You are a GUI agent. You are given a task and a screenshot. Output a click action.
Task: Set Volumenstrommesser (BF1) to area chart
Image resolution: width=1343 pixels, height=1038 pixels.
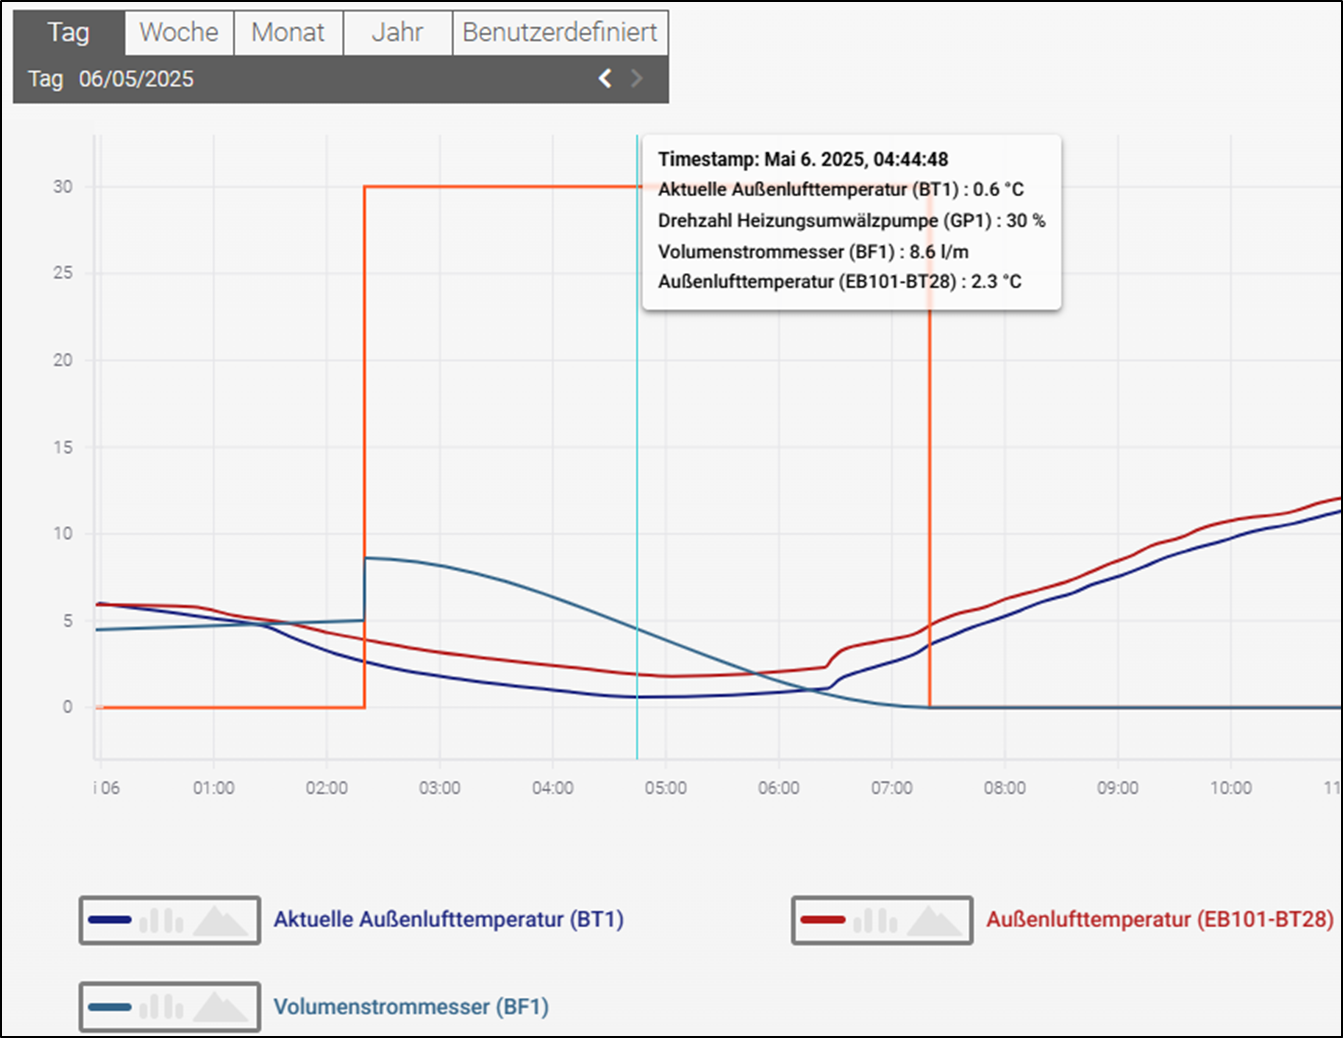[x=219, y=1007]
